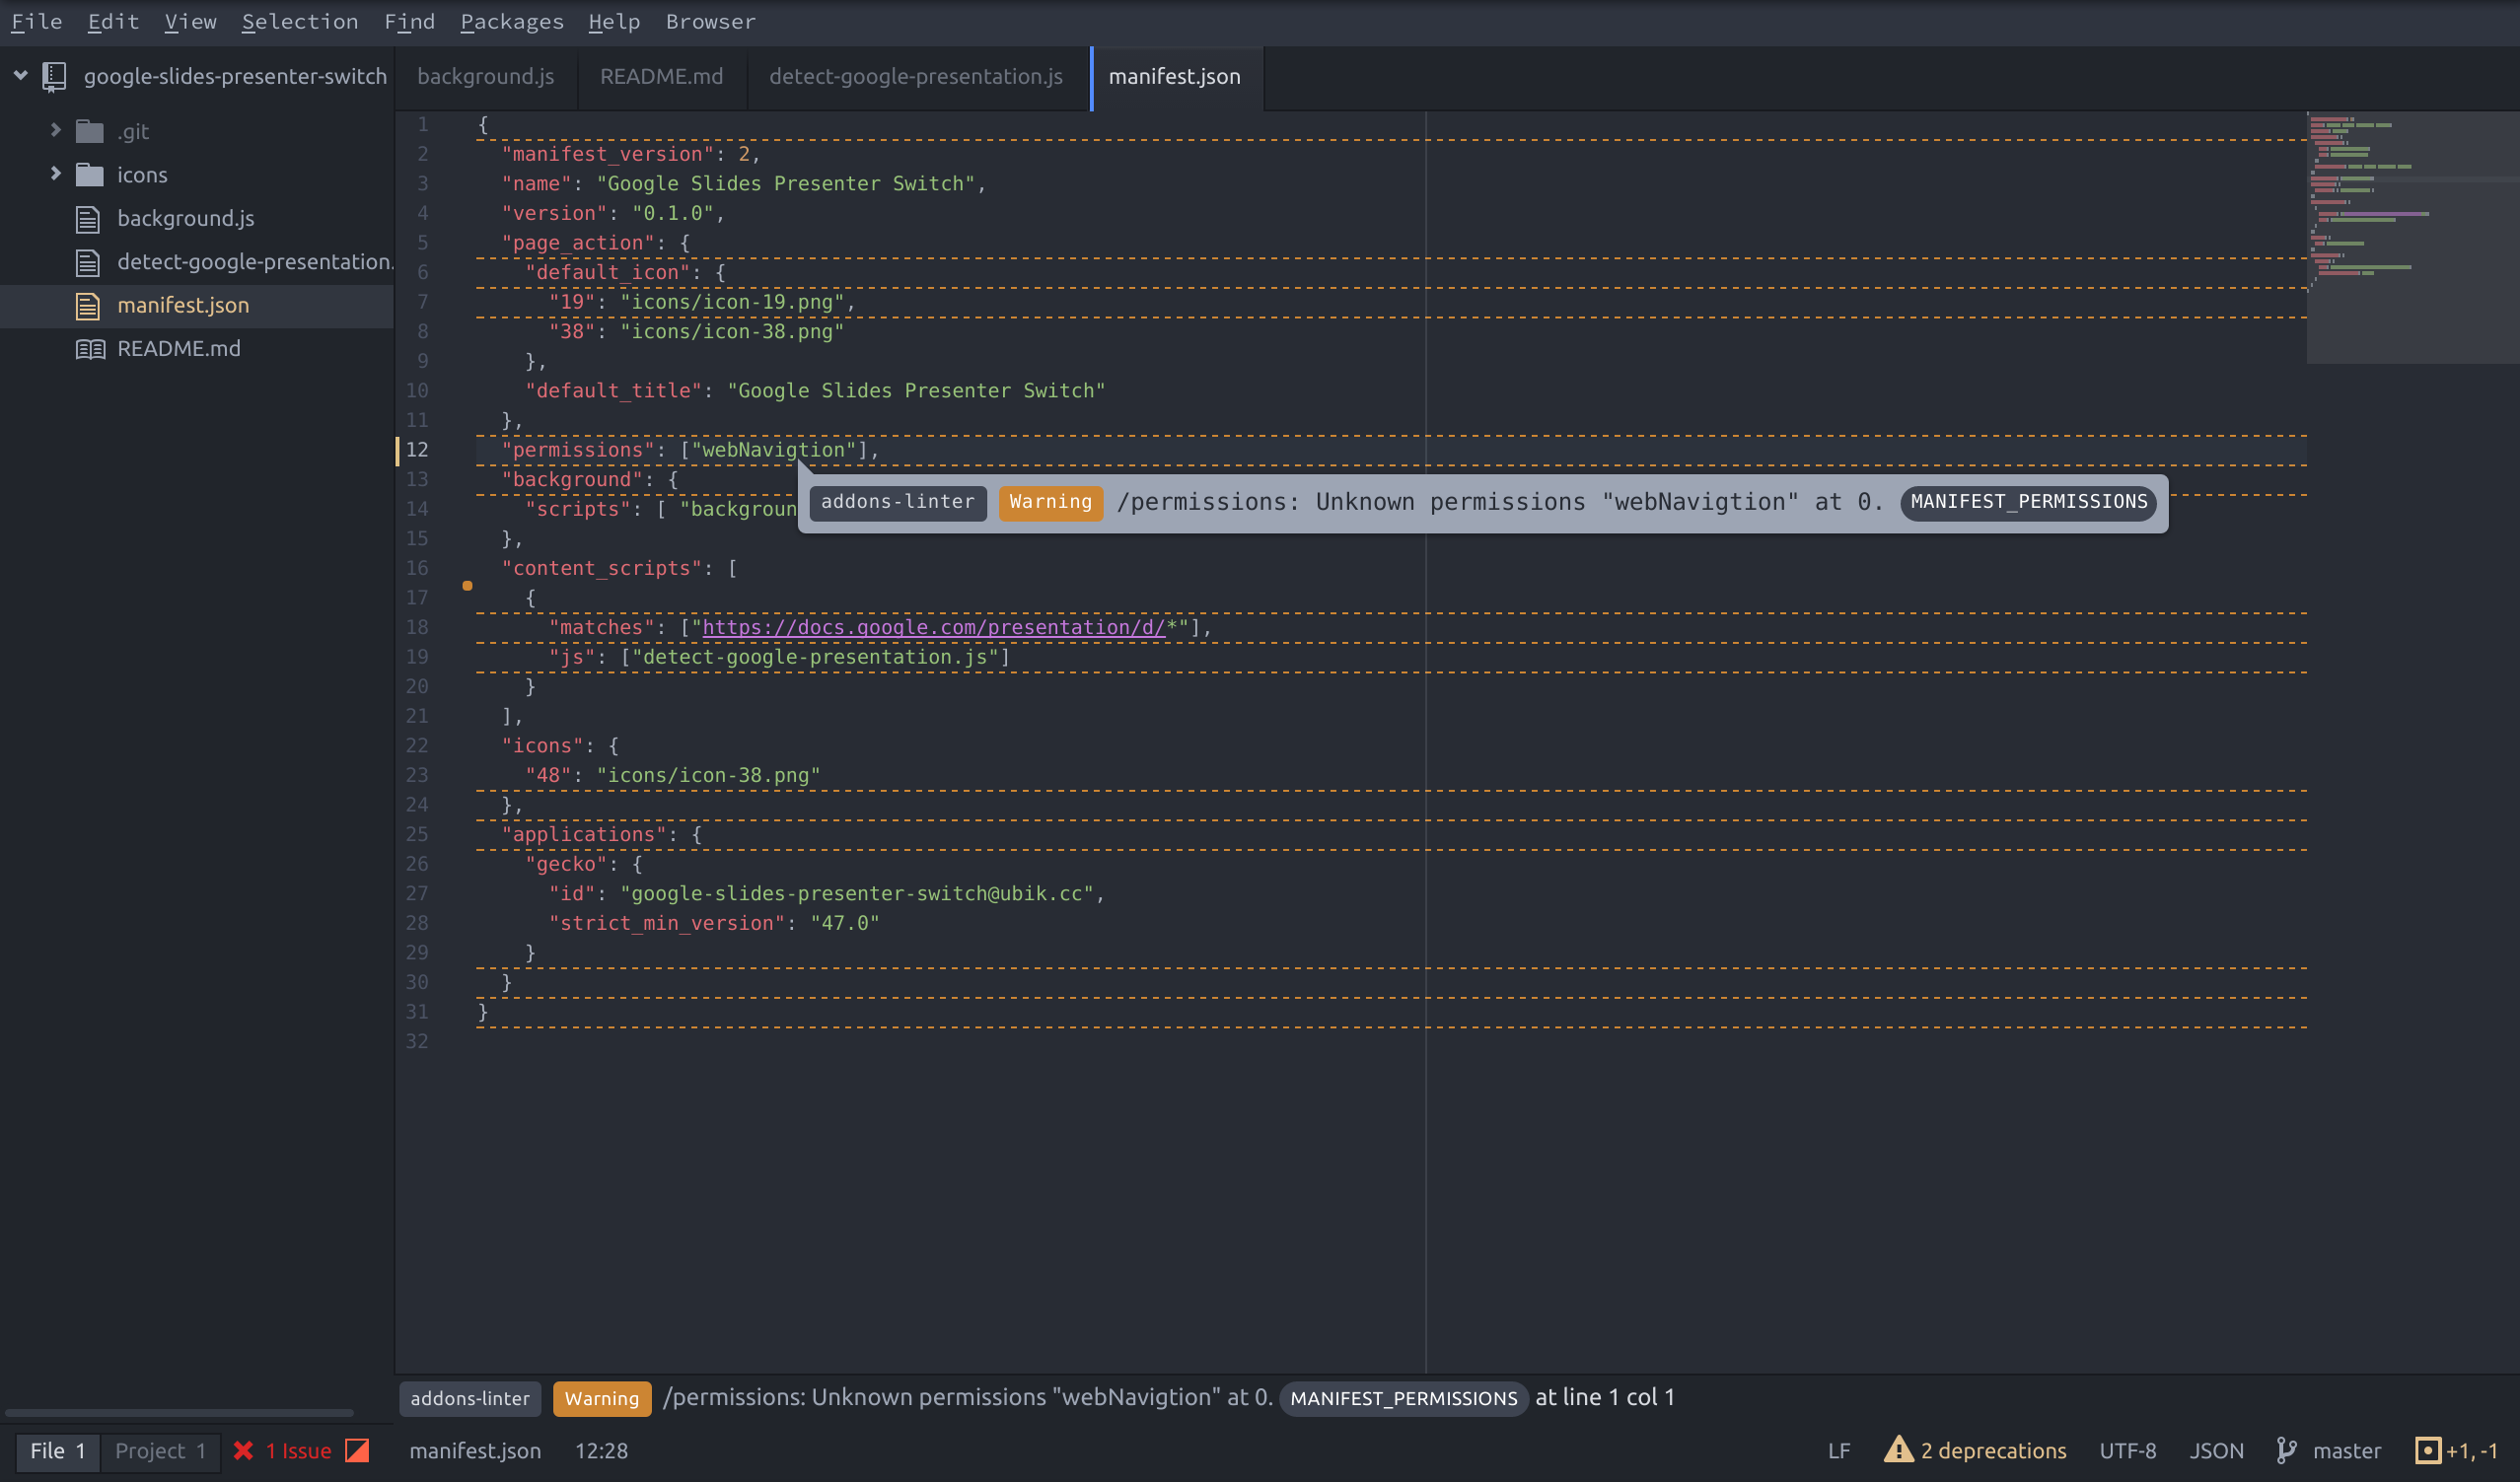Click the README.md book icon

(91, 349)
